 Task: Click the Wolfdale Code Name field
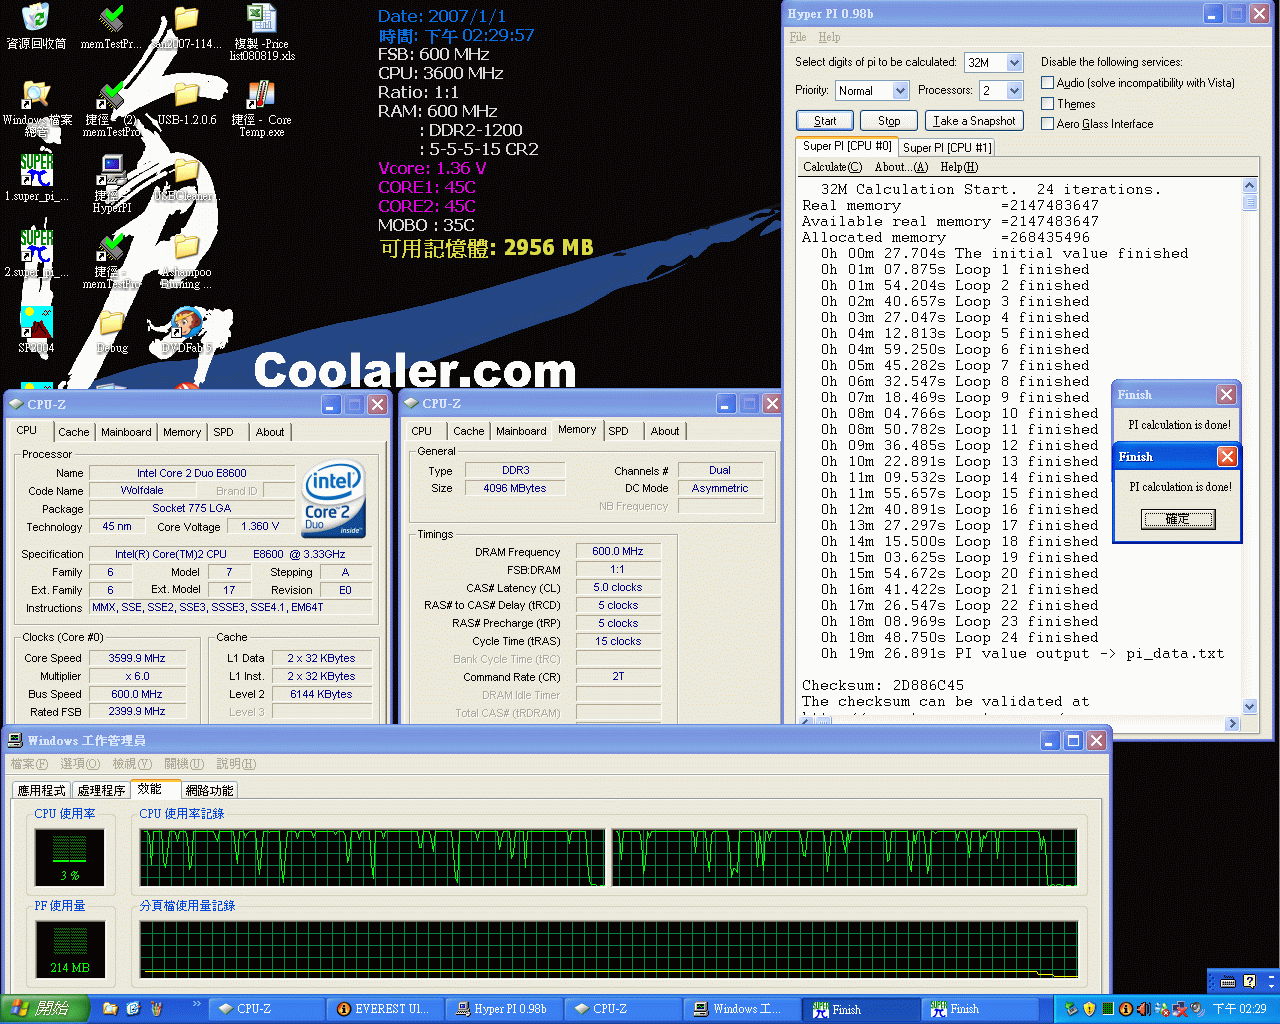(142, 490)
